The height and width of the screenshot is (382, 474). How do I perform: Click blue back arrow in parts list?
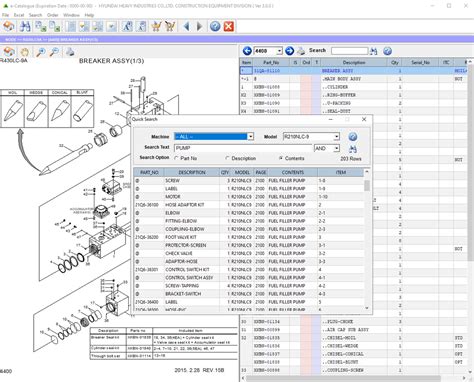pos(247,51)
